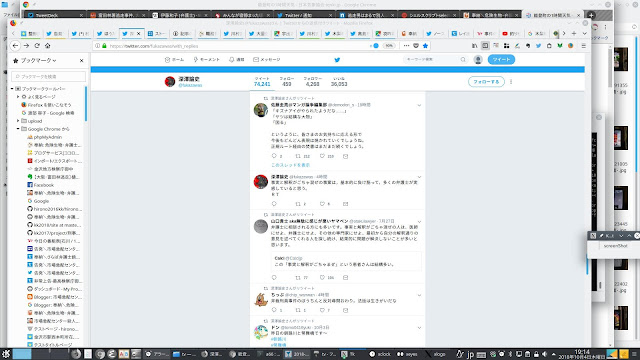
Task: Open new tab in the Chrome window
Action: pyautogui.click(x=591, y=16)
